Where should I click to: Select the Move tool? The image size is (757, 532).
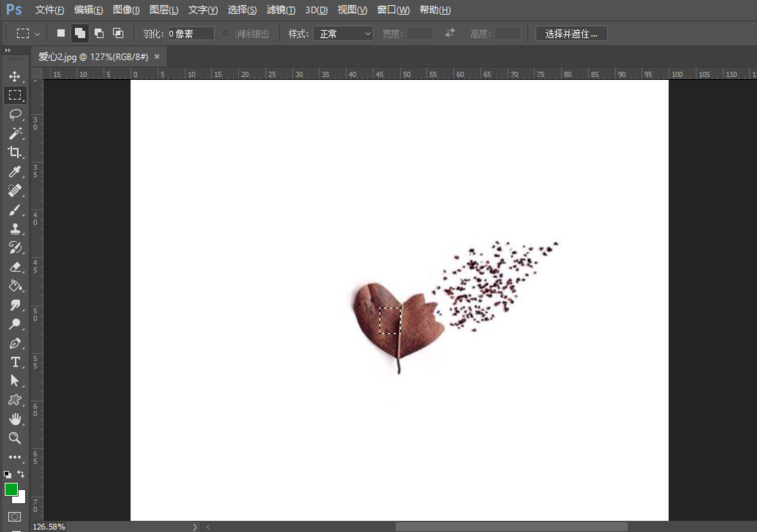click(15, 76)
